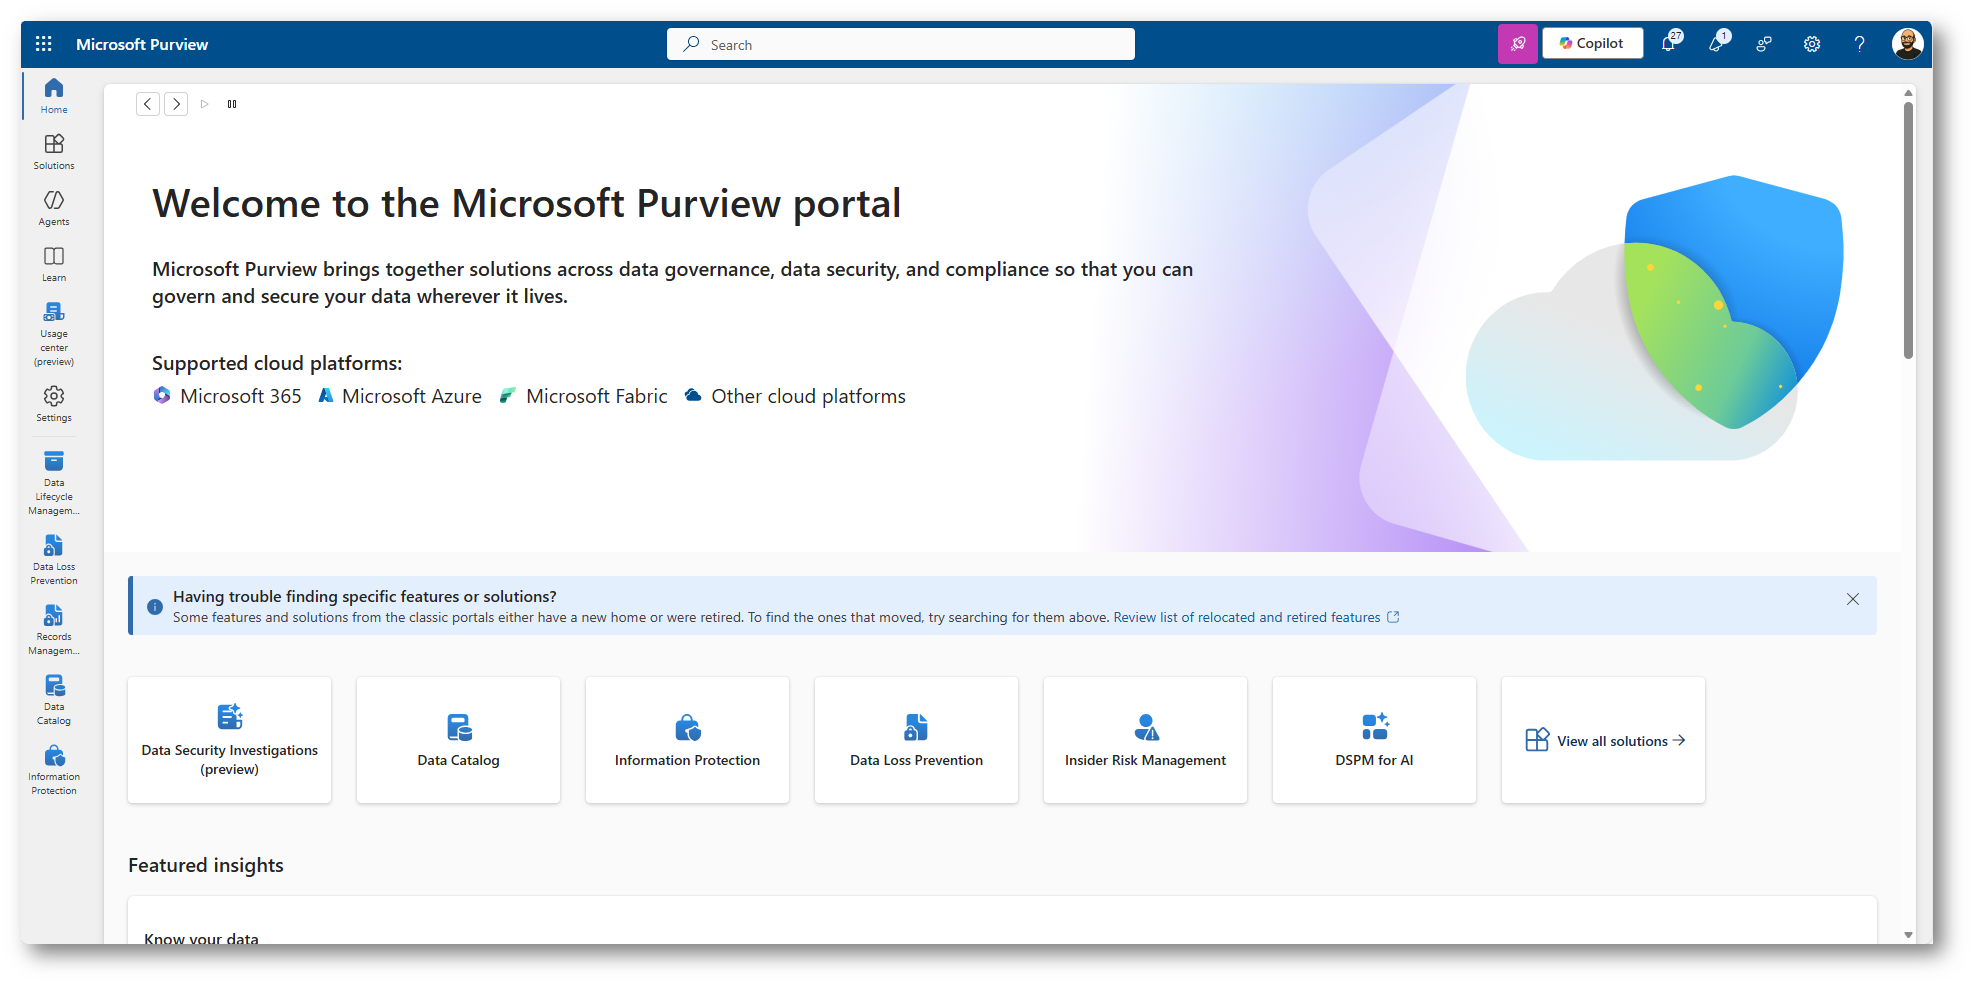Open Records Management in sidebar
Image resolution: width=1975 pixels, height=986 pixels.
[54, 630]
